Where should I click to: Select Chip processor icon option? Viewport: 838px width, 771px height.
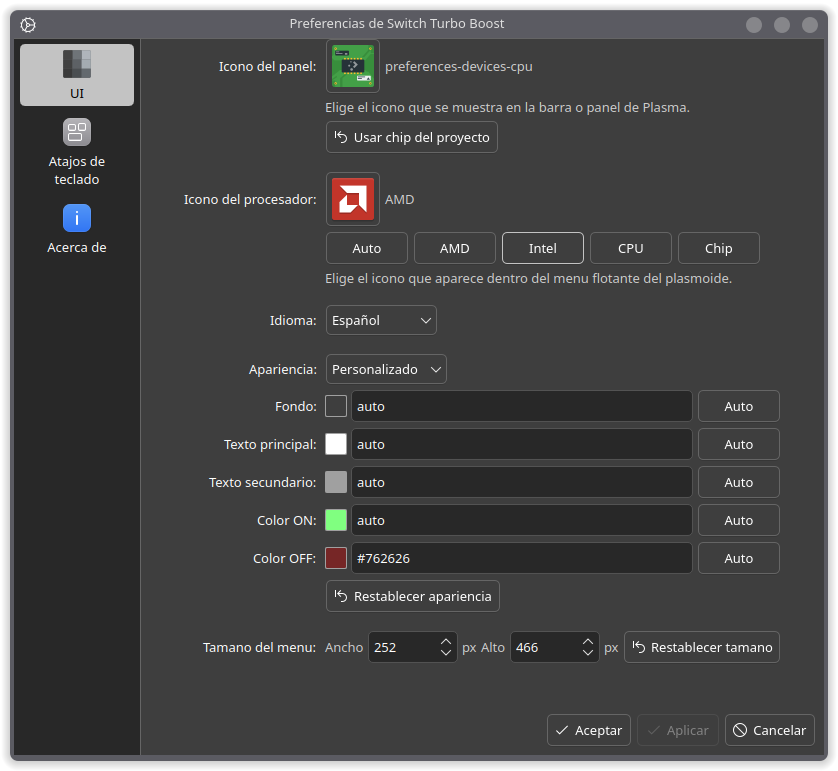click(718, 248)
